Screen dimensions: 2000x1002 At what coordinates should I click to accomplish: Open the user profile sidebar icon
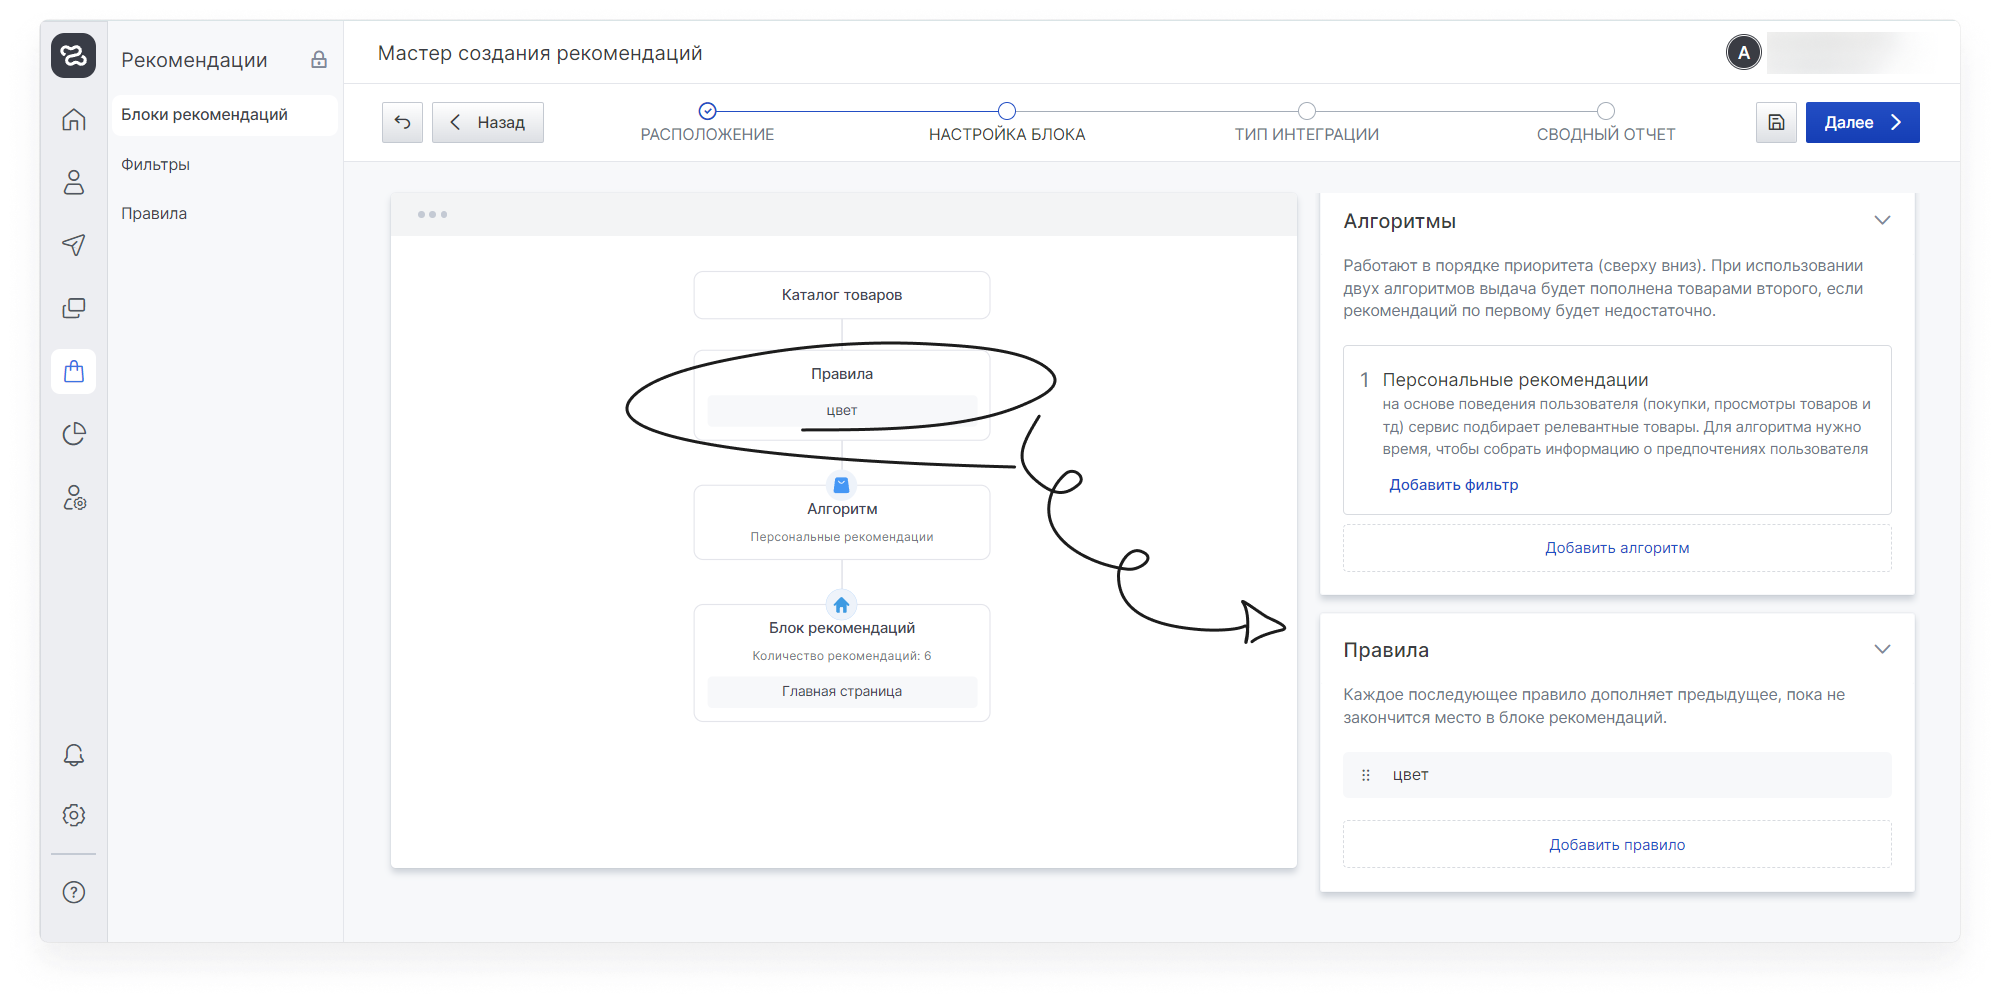(74, 182)
